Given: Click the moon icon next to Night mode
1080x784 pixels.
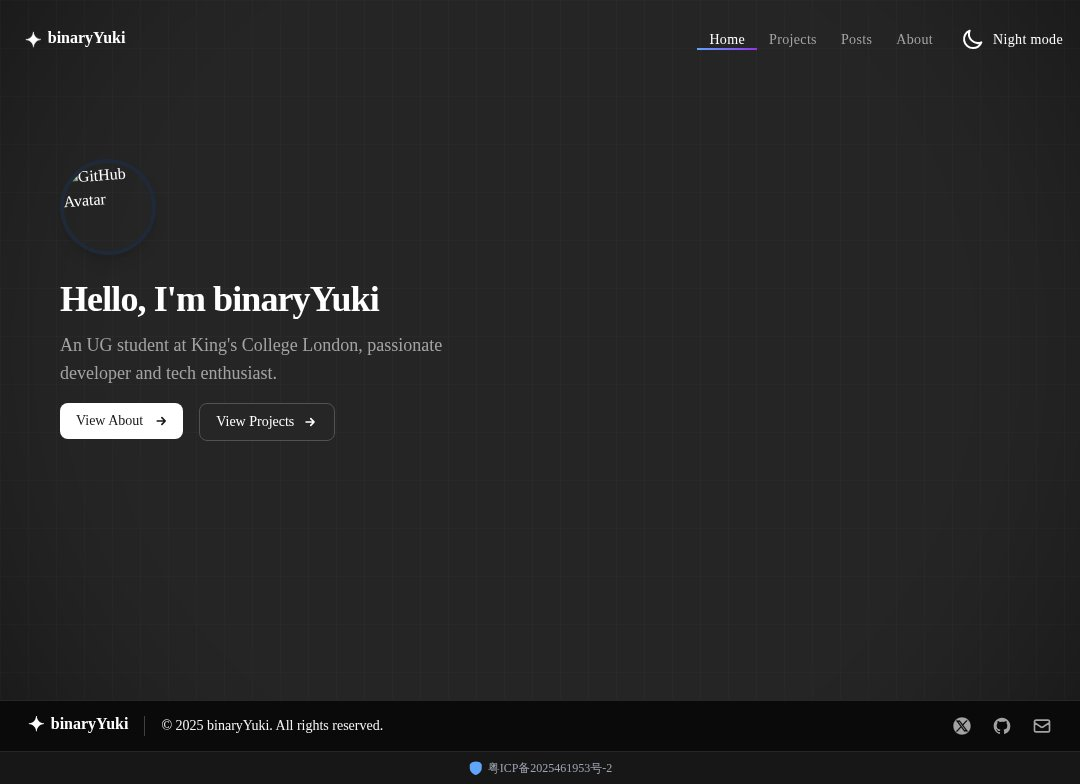Looking at the screenshot, I should (972, 39).
